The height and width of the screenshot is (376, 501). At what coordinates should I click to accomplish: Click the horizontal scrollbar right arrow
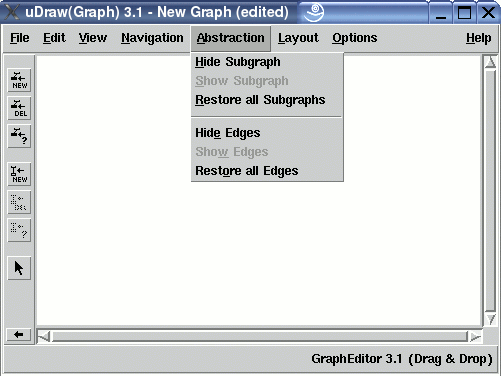(x=475, y=337)
